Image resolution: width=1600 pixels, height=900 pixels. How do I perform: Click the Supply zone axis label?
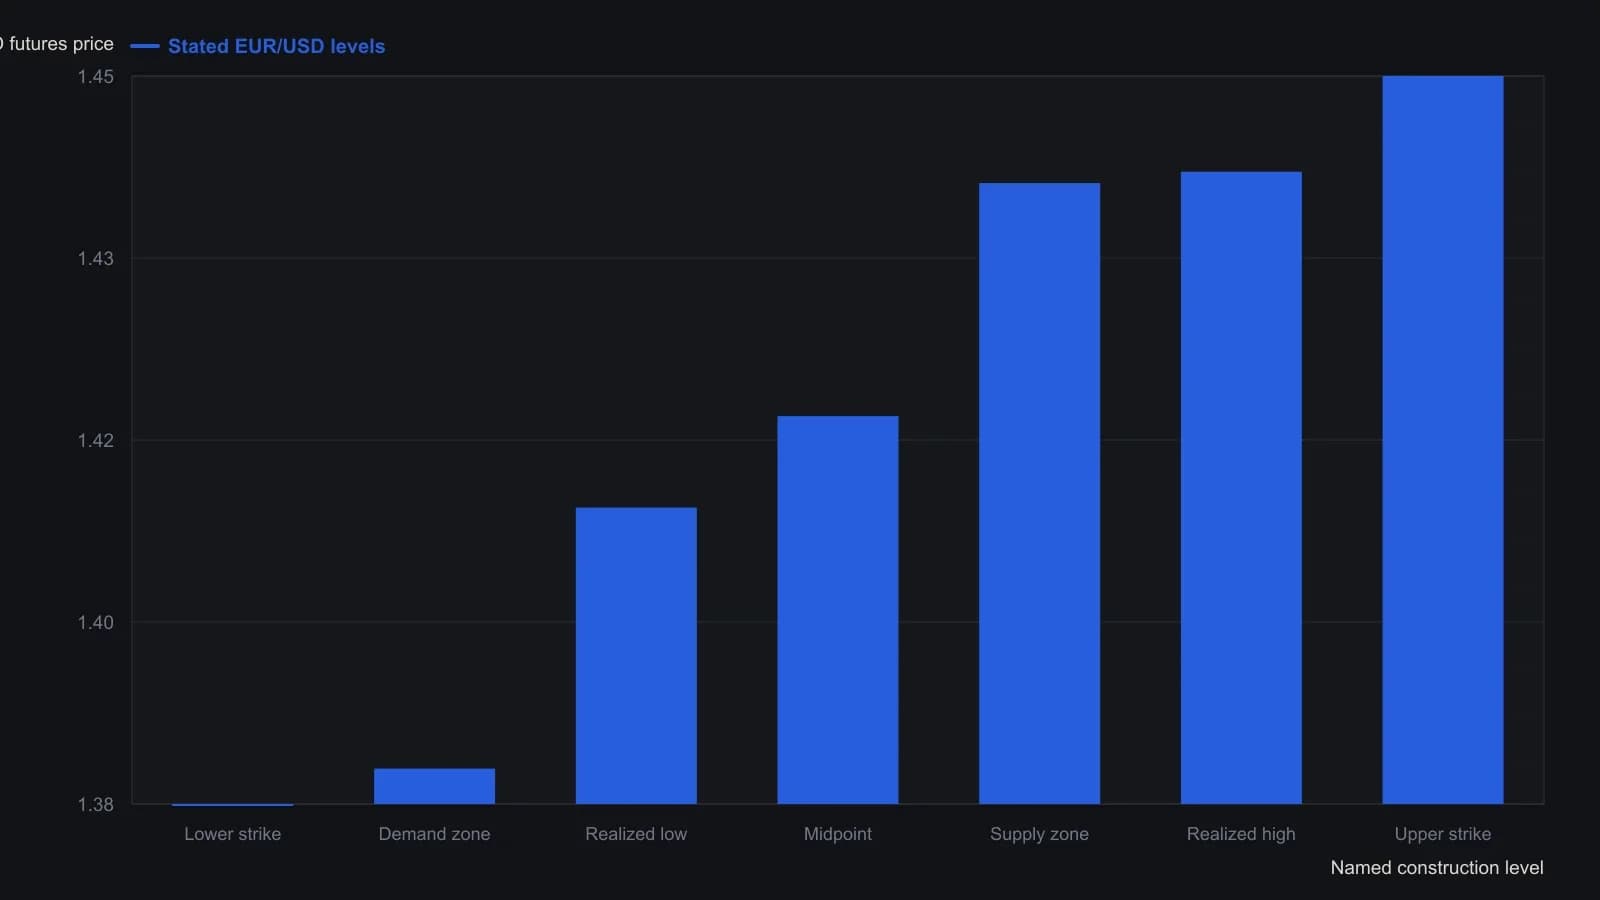pyautogui.click(x=1039, y=834)
